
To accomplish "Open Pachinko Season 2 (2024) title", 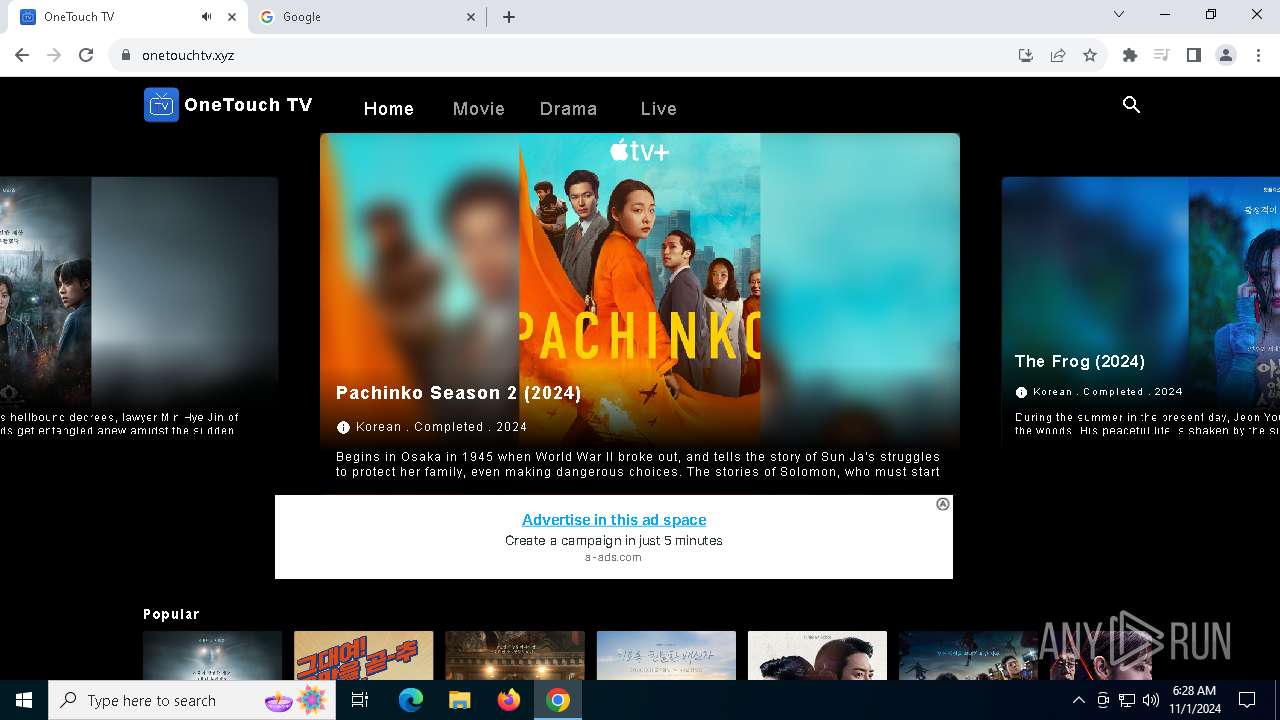I will pyautogui.click(x=459, y=393).
